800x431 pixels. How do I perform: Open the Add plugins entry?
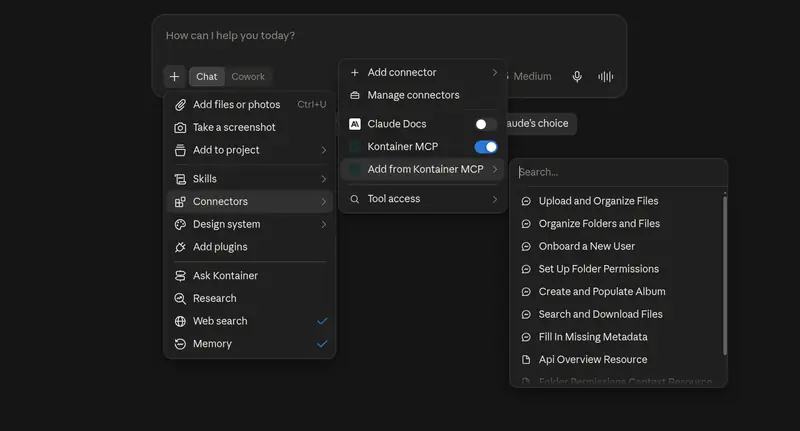[x=249, y=247]
